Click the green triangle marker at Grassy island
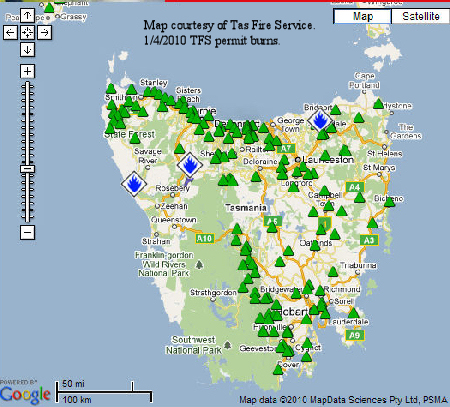The image size is (450, 407). click(x=49, y=7)
